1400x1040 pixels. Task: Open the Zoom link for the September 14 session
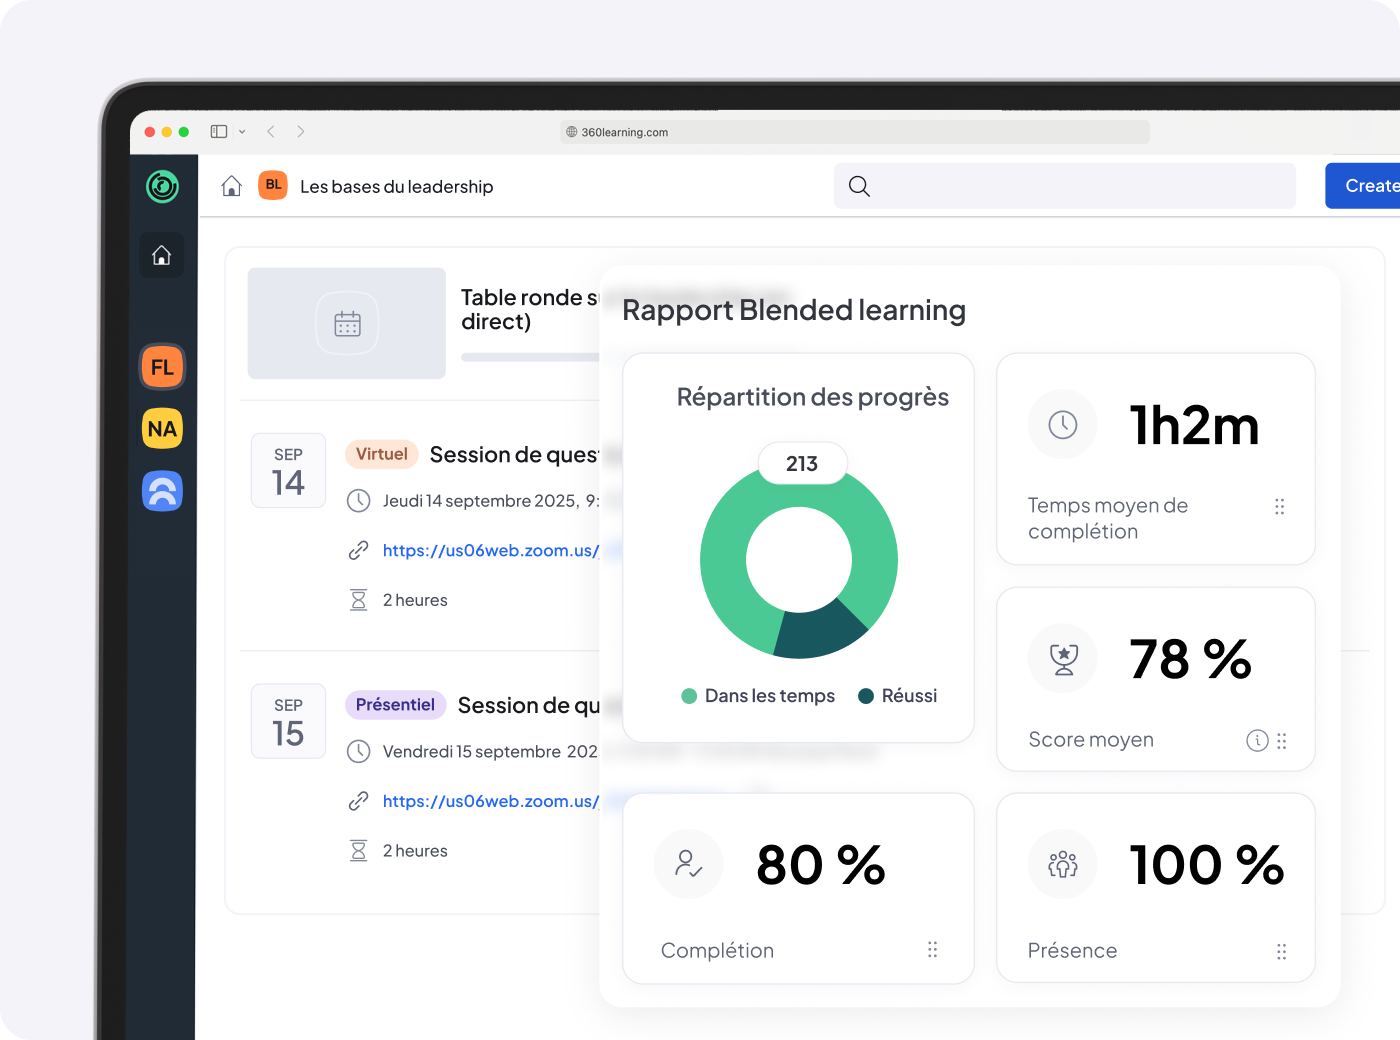click(488, 550)
